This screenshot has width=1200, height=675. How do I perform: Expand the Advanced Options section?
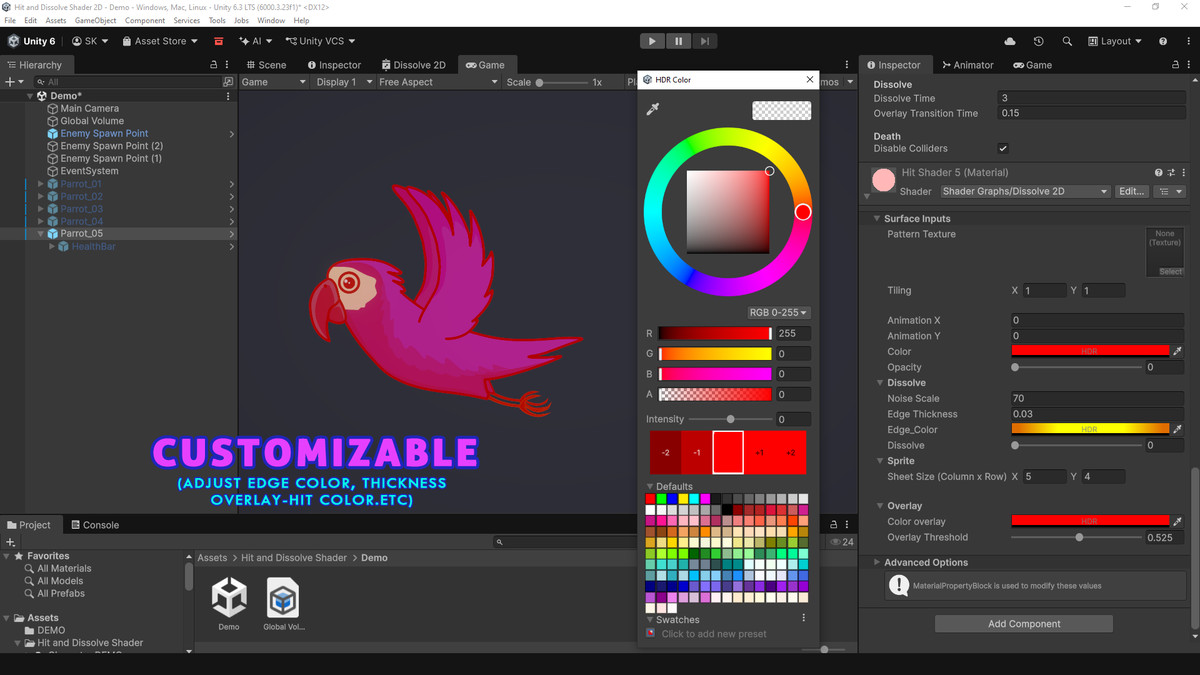click(877, 562)
